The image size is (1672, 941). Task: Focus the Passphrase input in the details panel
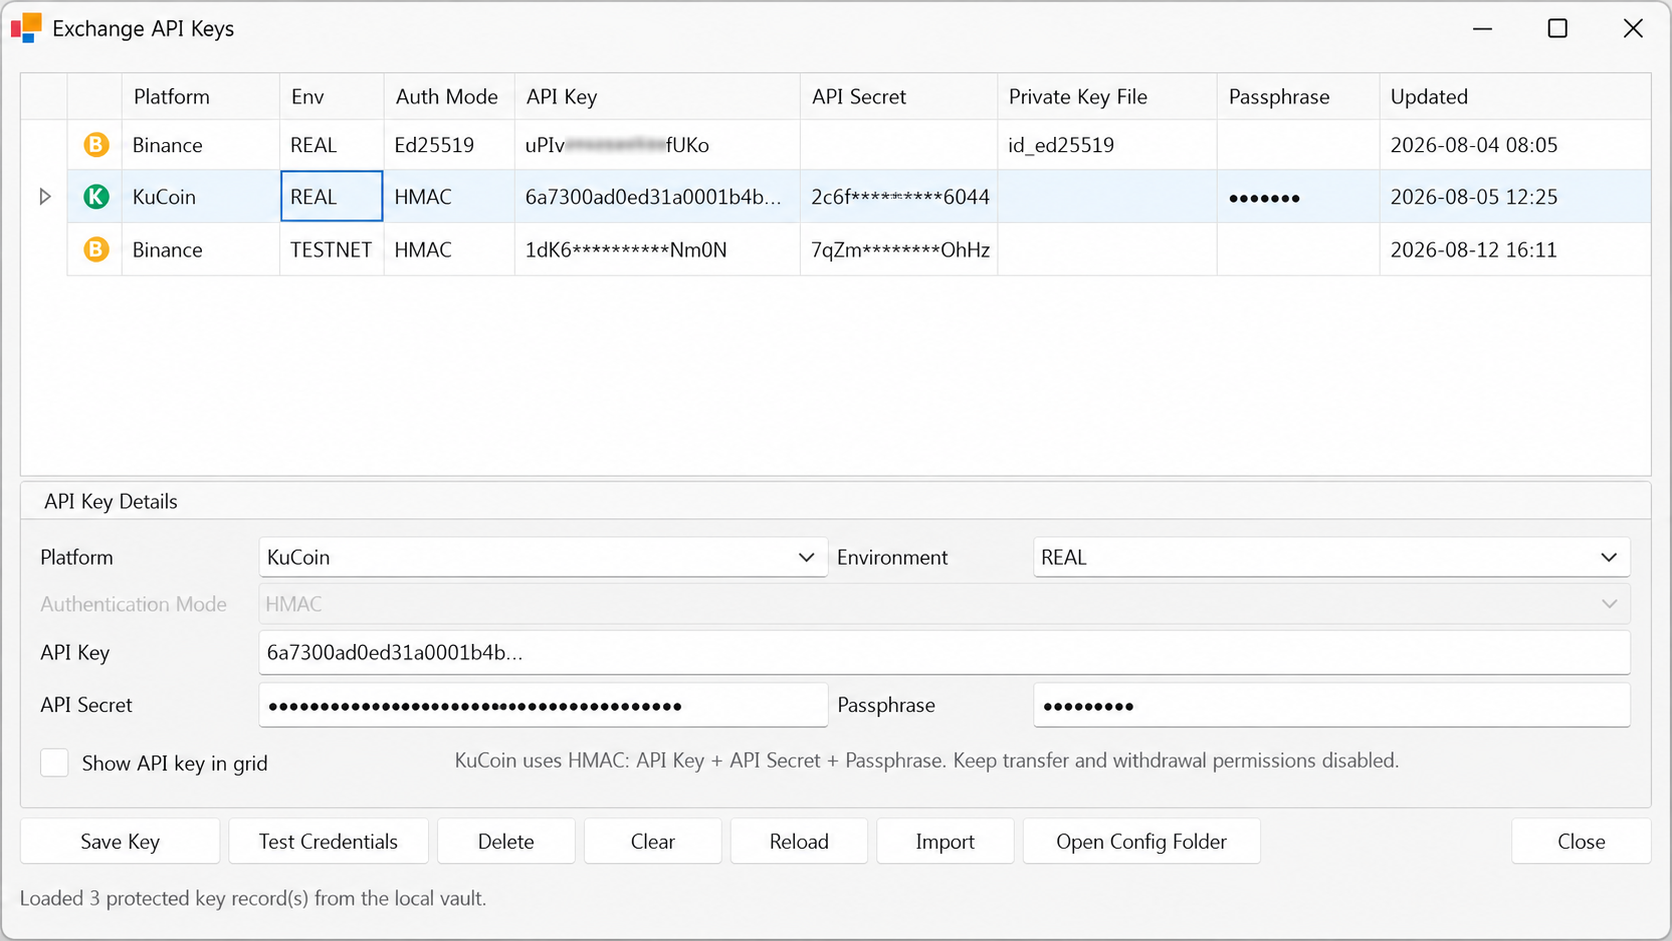coord(1331,705)
